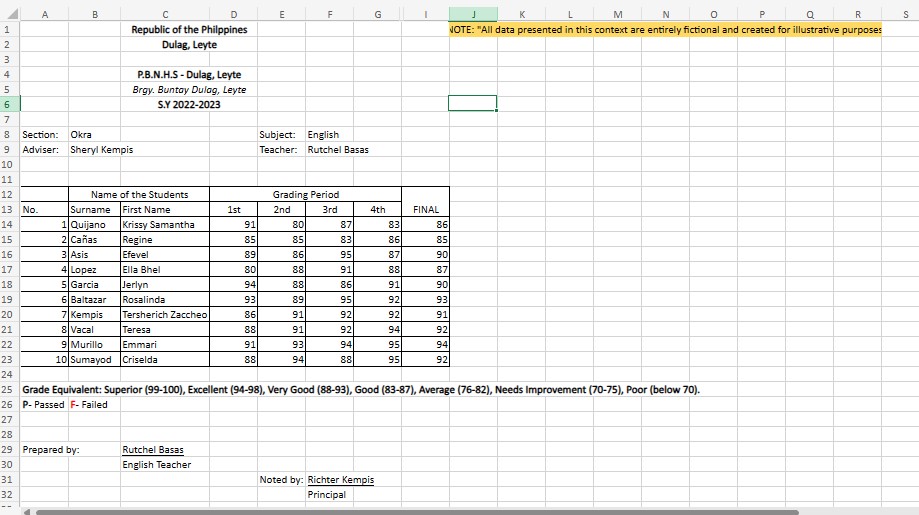Select column C header

(x=165, y=14)
